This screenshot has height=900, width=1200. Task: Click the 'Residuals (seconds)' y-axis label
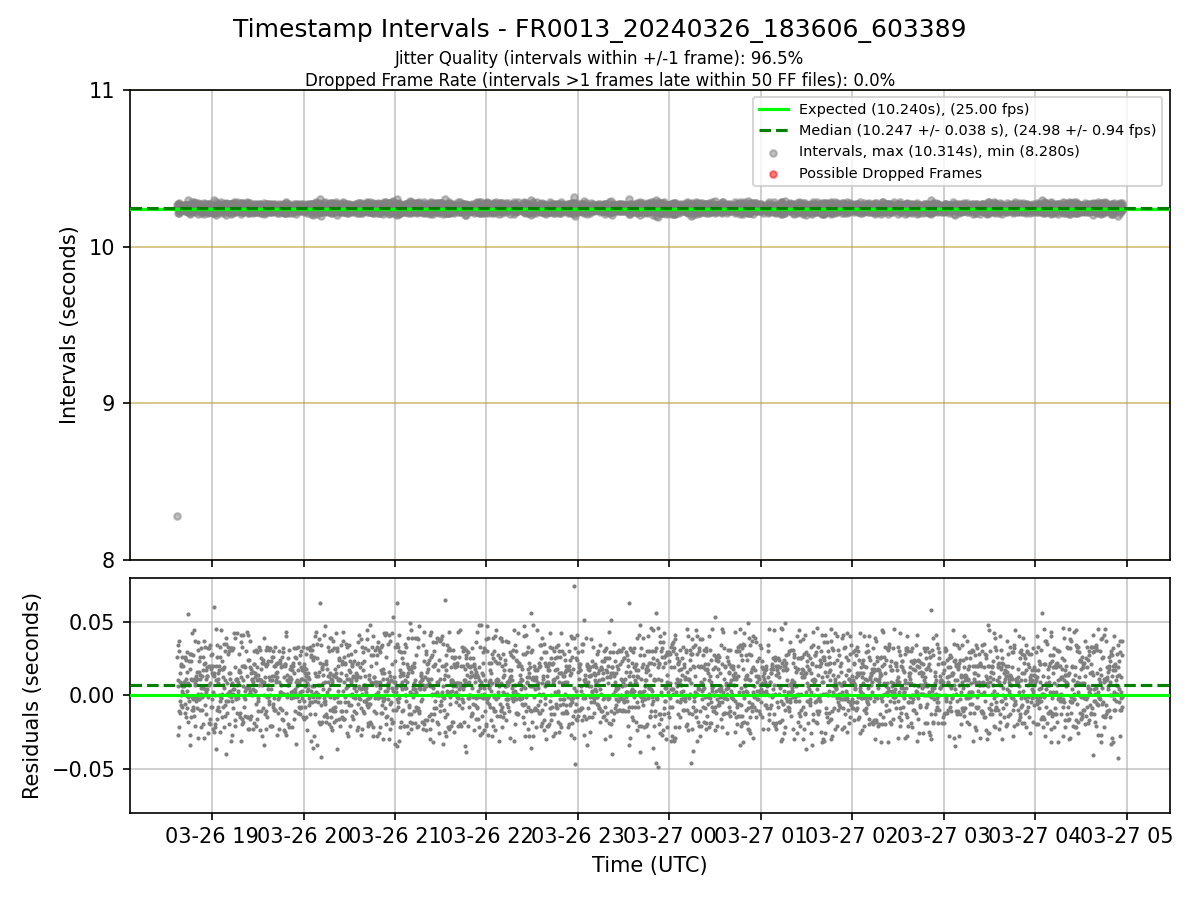tap(32, 696)
